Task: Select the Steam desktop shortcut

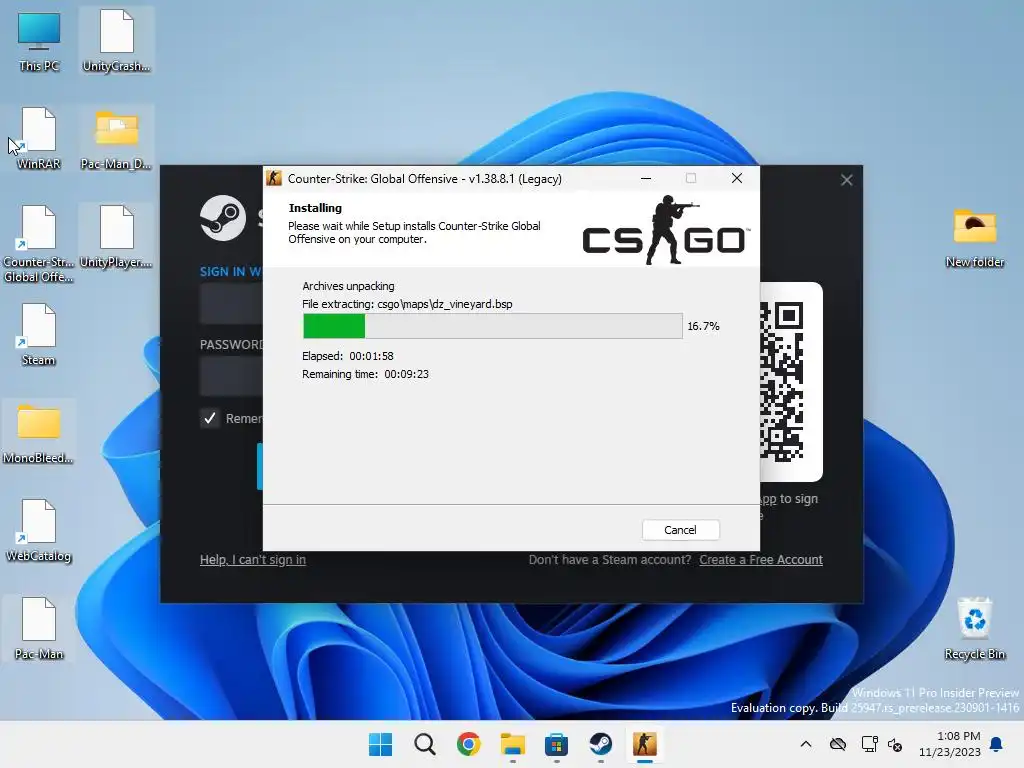Action: pyautogui.click(x=39, y=334)
